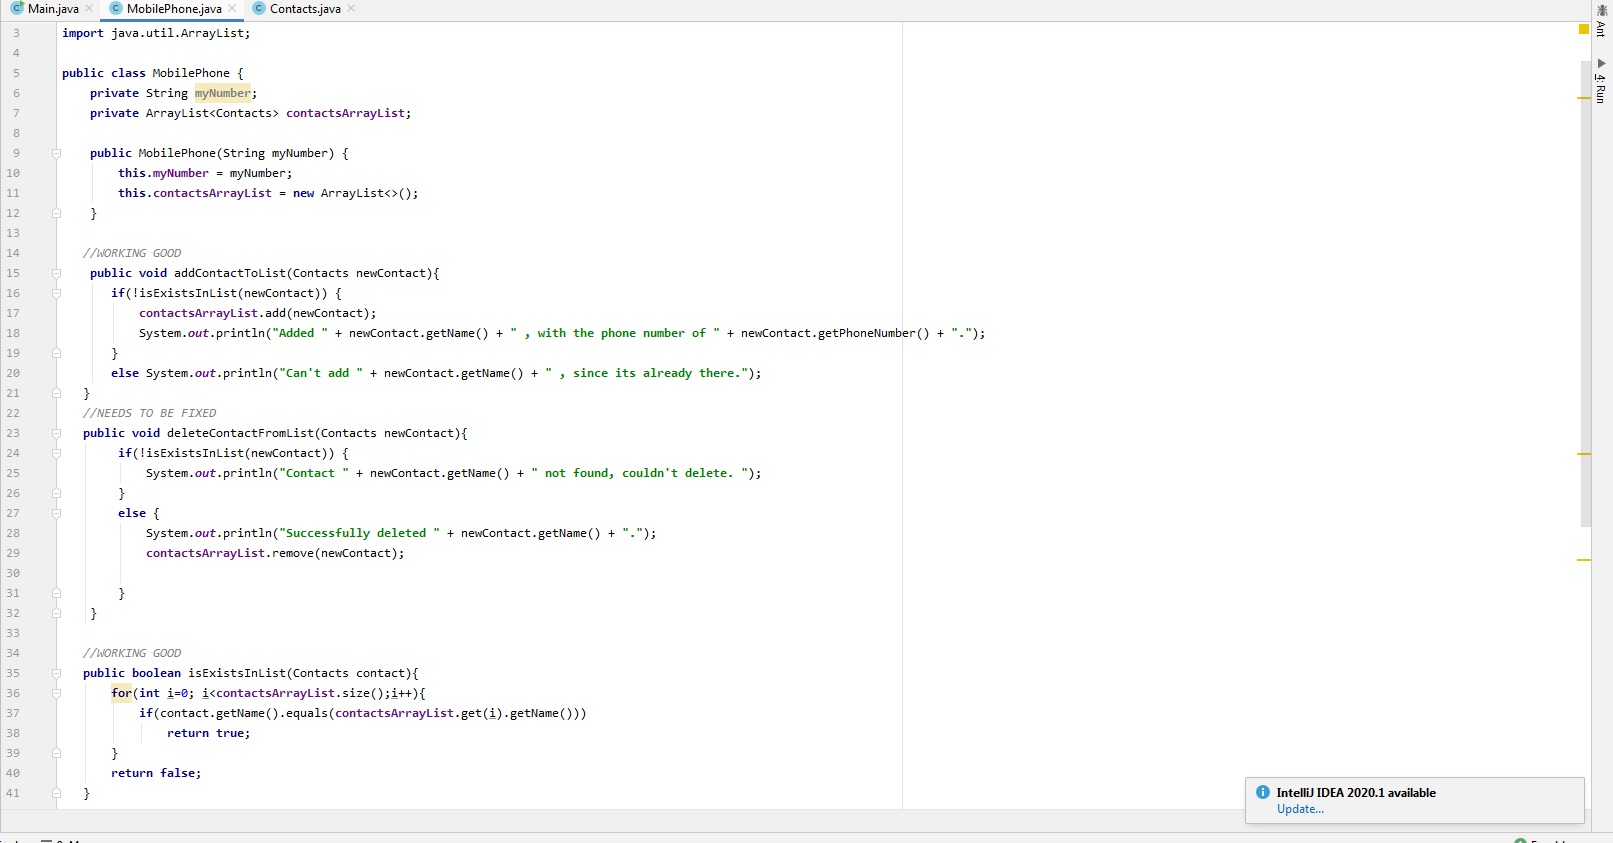Image resolution: width=1613 pixels, height=843 pixels.
Task: Click the isExistsInList method name on line 35
Action: coord(237,673)
